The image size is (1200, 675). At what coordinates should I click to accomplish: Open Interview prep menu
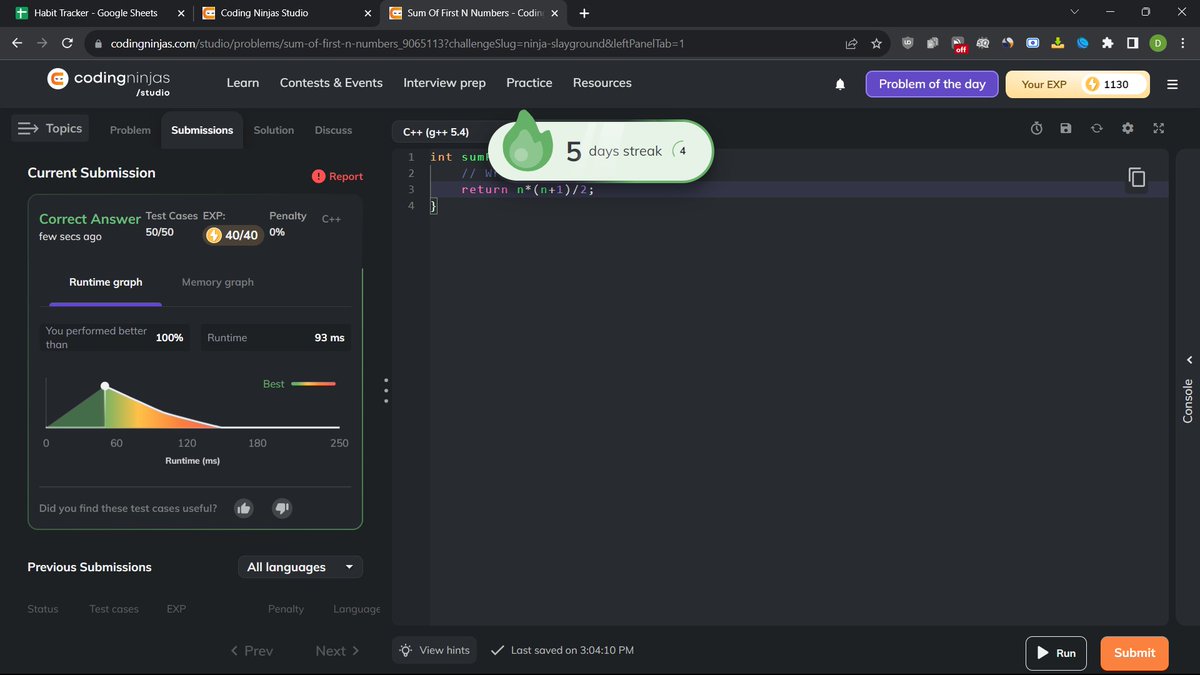(x=444, y=83)
